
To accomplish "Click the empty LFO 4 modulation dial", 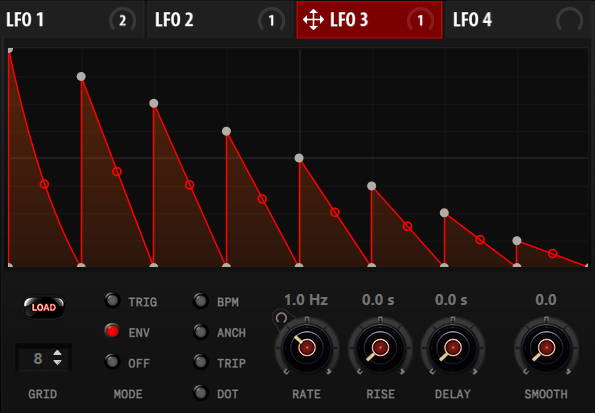I will click(569, 20).
